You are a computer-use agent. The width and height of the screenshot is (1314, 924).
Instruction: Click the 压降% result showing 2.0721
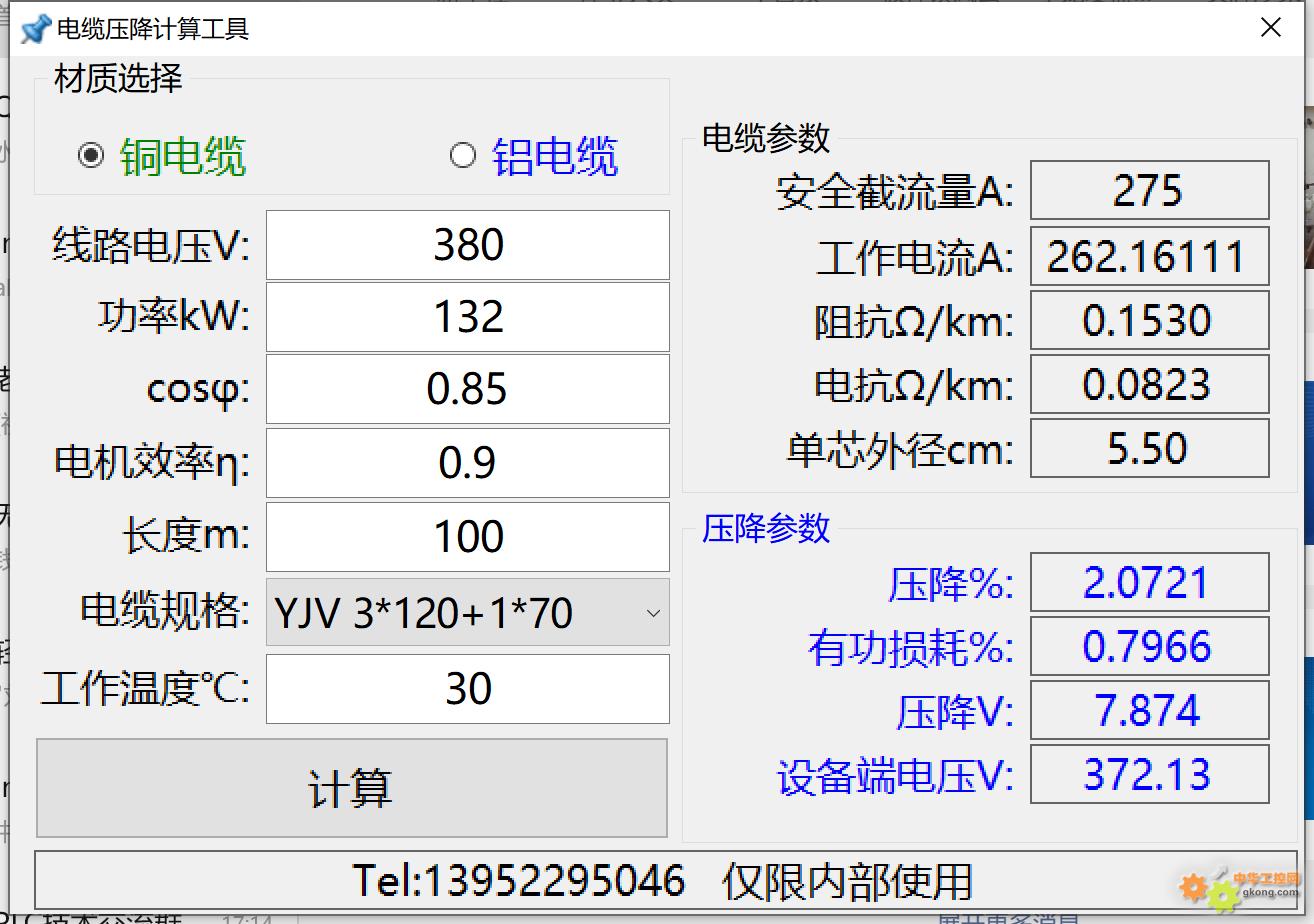pos(1148,582)
